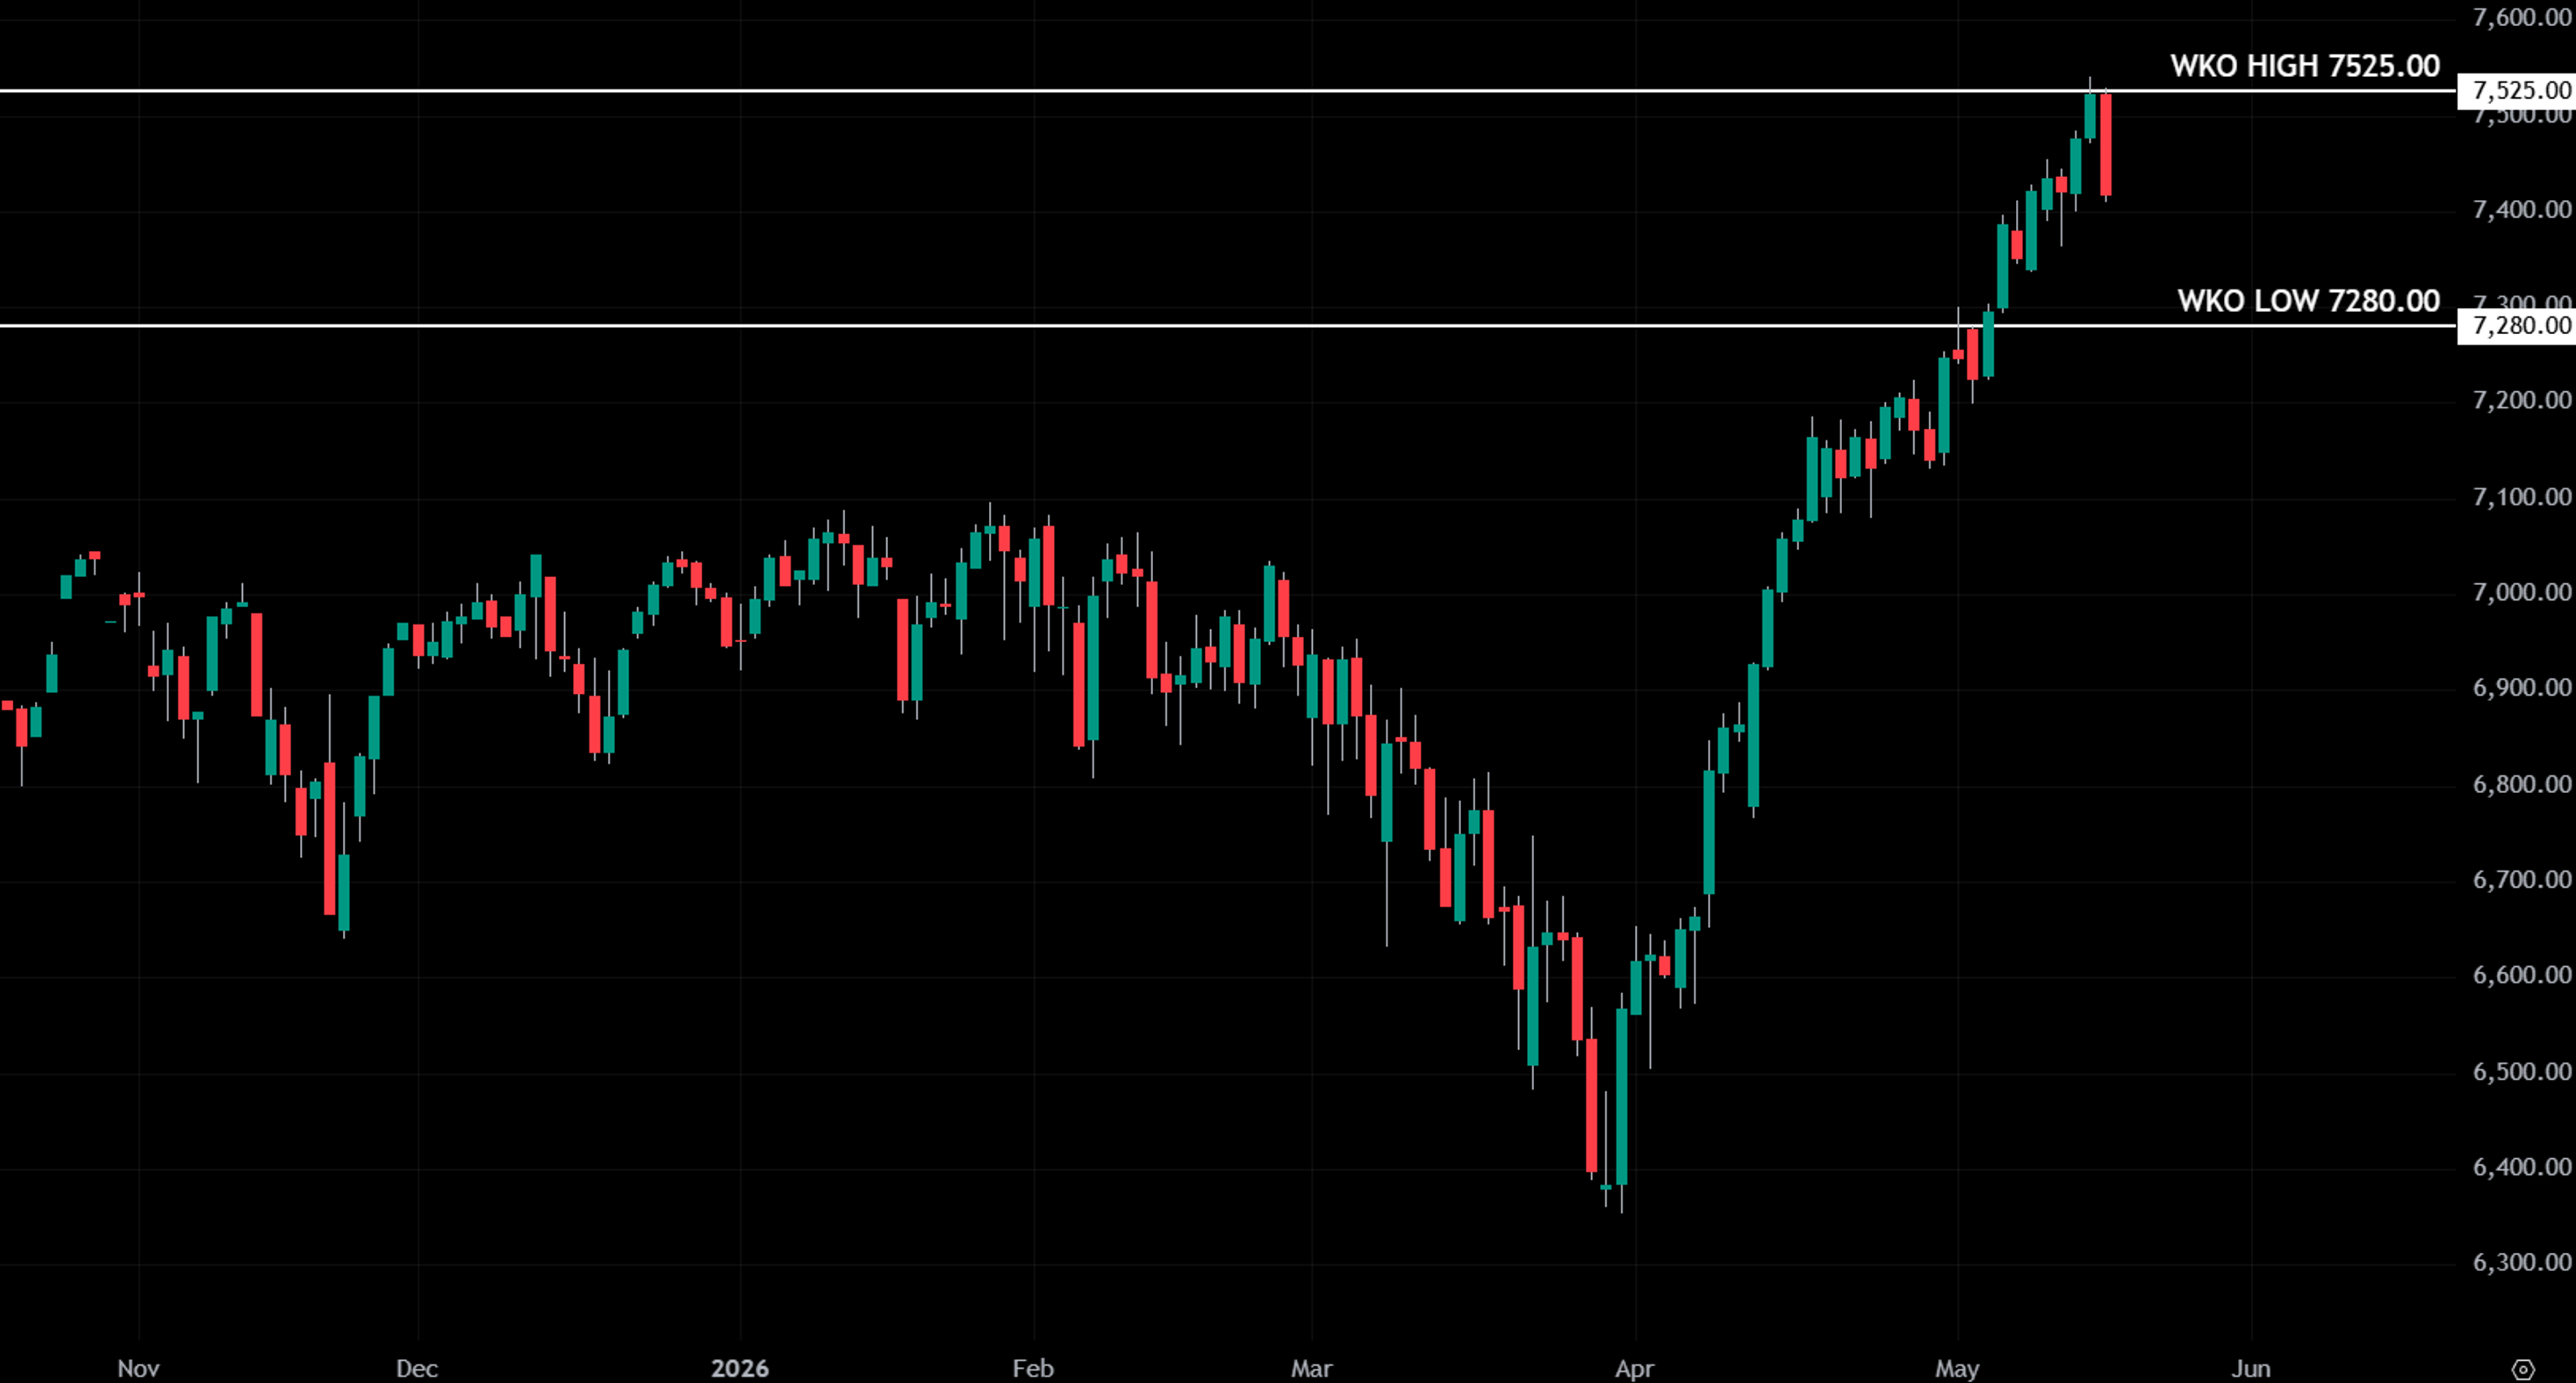Click the May label on time axis
The height and width of the screenshot is (1383, 2576).
tap(1957, 1368)
